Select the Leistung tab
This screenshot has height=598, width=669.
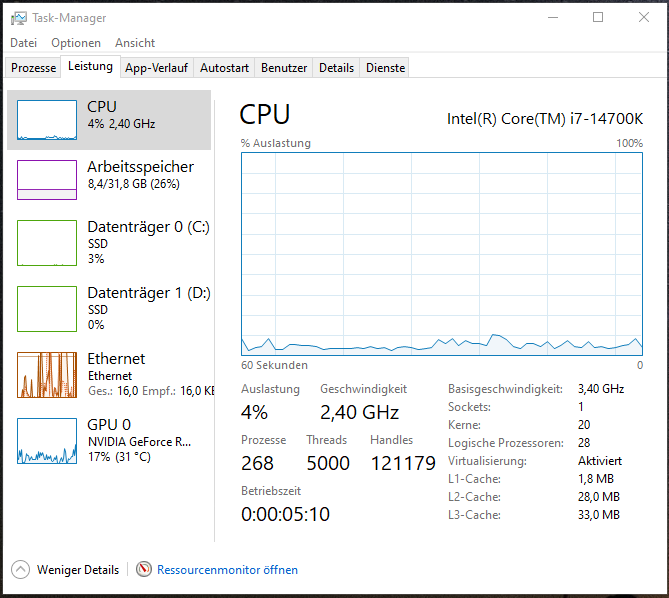tap(90, 67)
